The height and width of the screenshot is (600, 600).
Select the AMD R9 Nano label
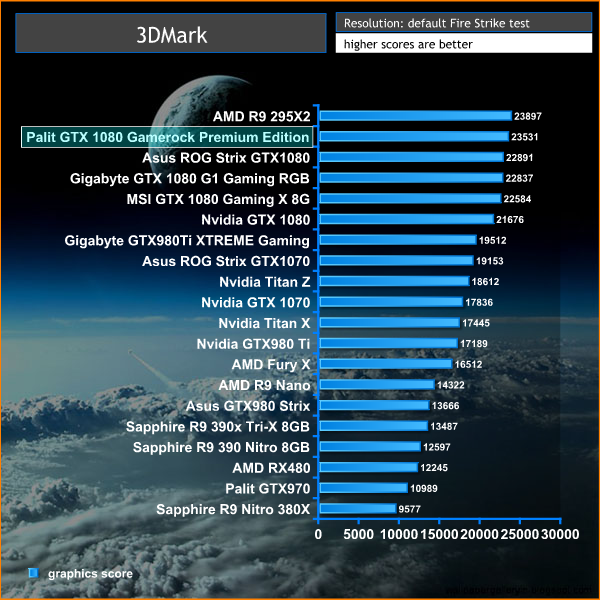264,385
